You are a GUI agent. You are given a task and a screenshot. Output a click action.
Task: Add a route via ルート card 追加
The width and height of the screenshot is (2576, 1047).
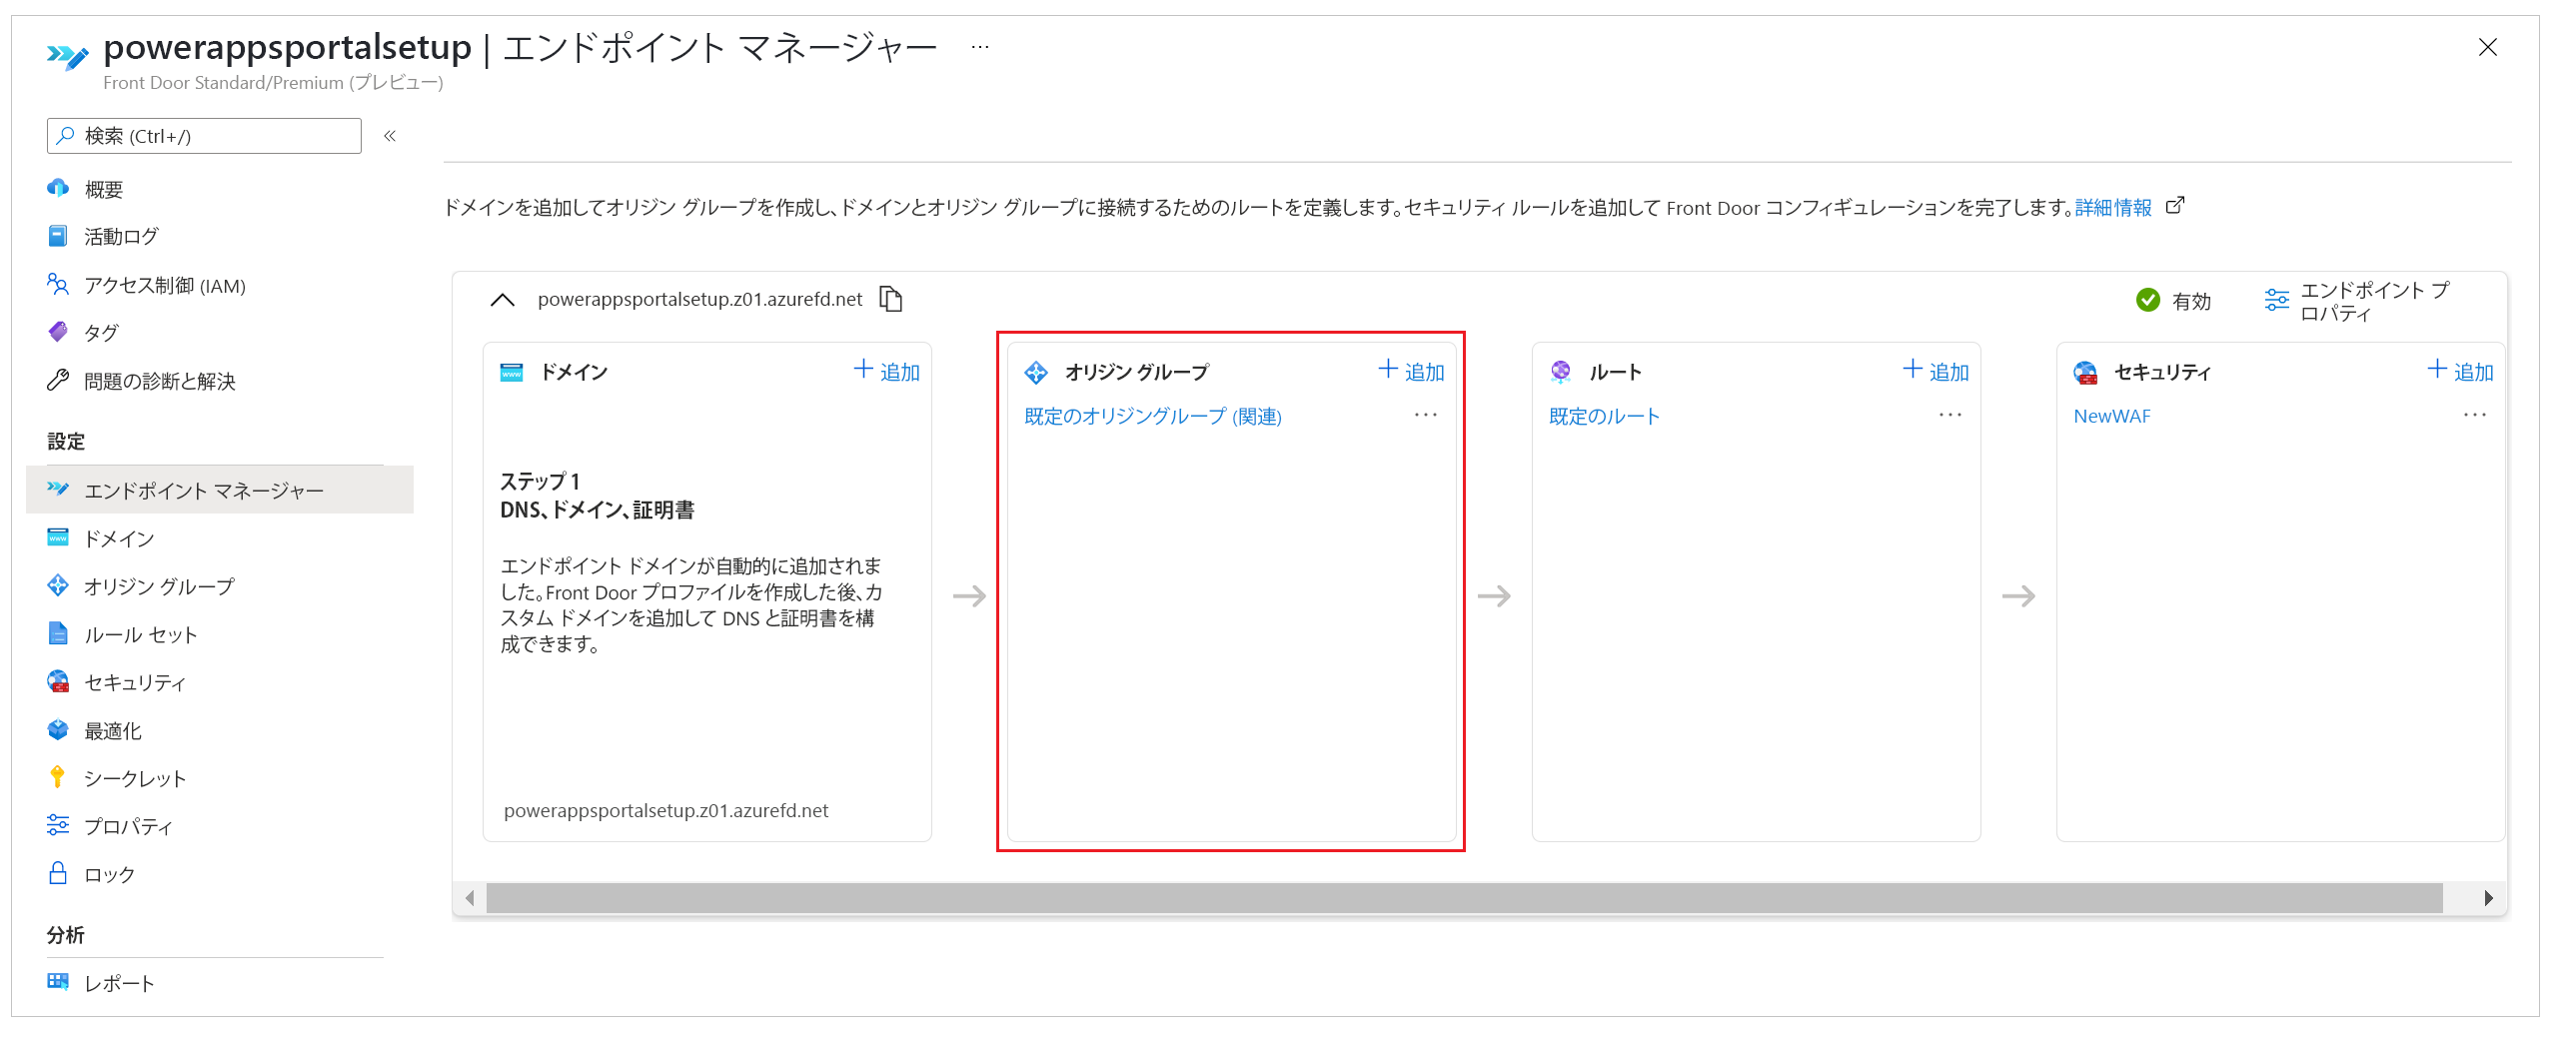pyautogui.click(x=1935, y=372)
